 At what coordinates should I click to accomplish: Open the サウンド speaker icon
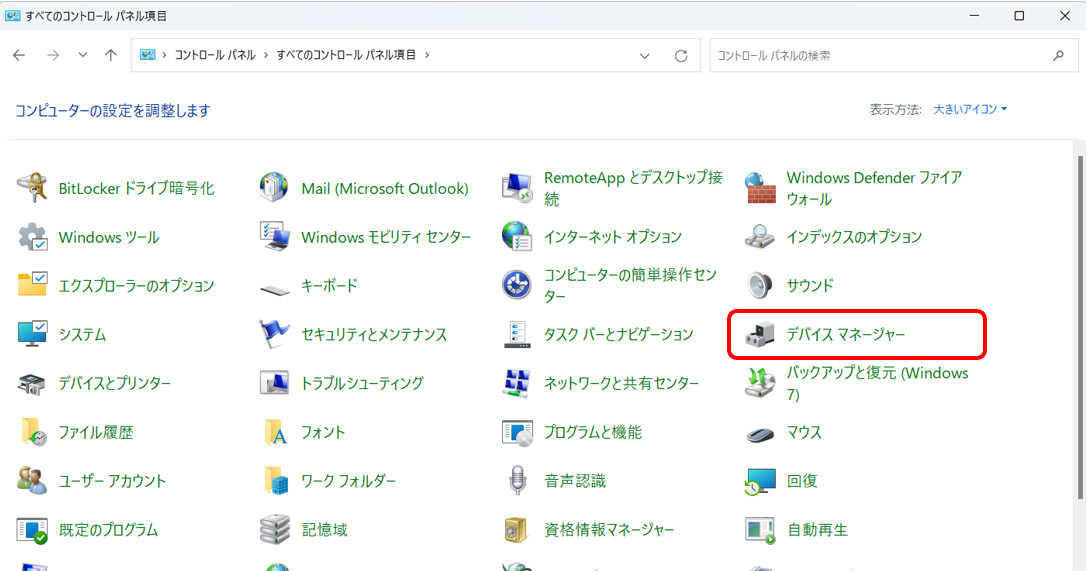(x=760, y=285)
